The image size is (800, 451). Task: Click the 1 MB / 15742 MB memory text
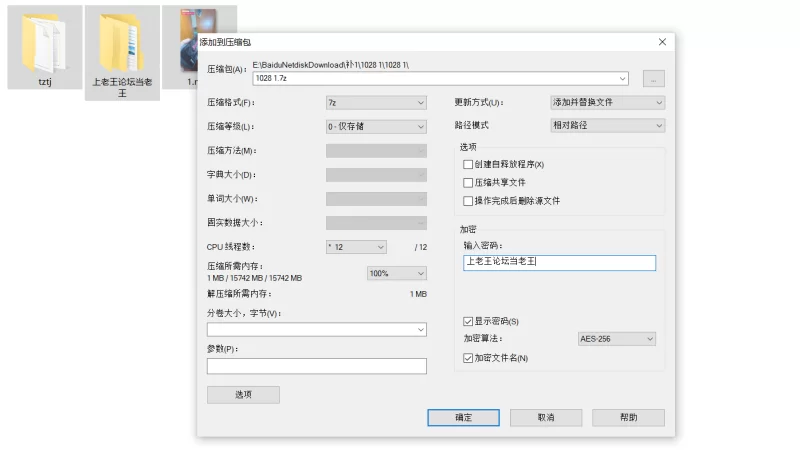pos(255,278)
